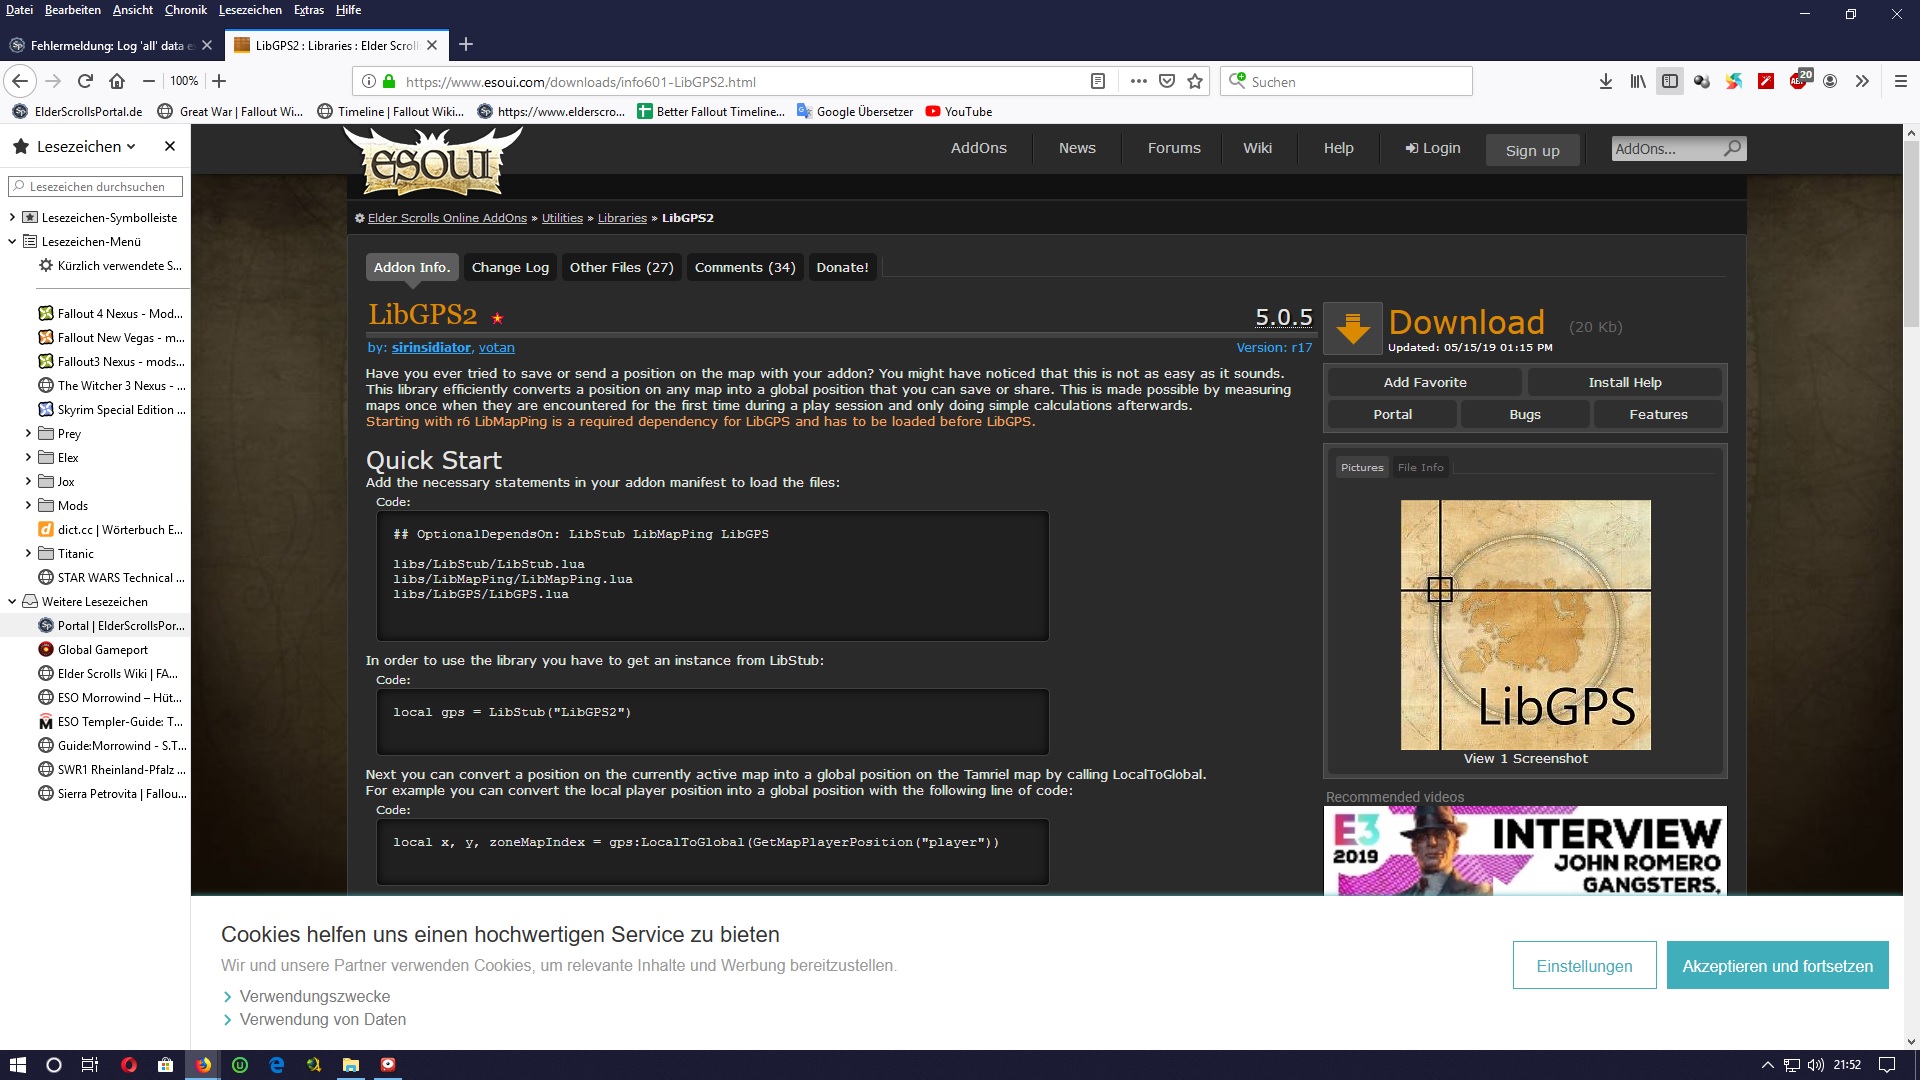Switch to the Change Log tab

pyautogui.click(x=510, y=267)
